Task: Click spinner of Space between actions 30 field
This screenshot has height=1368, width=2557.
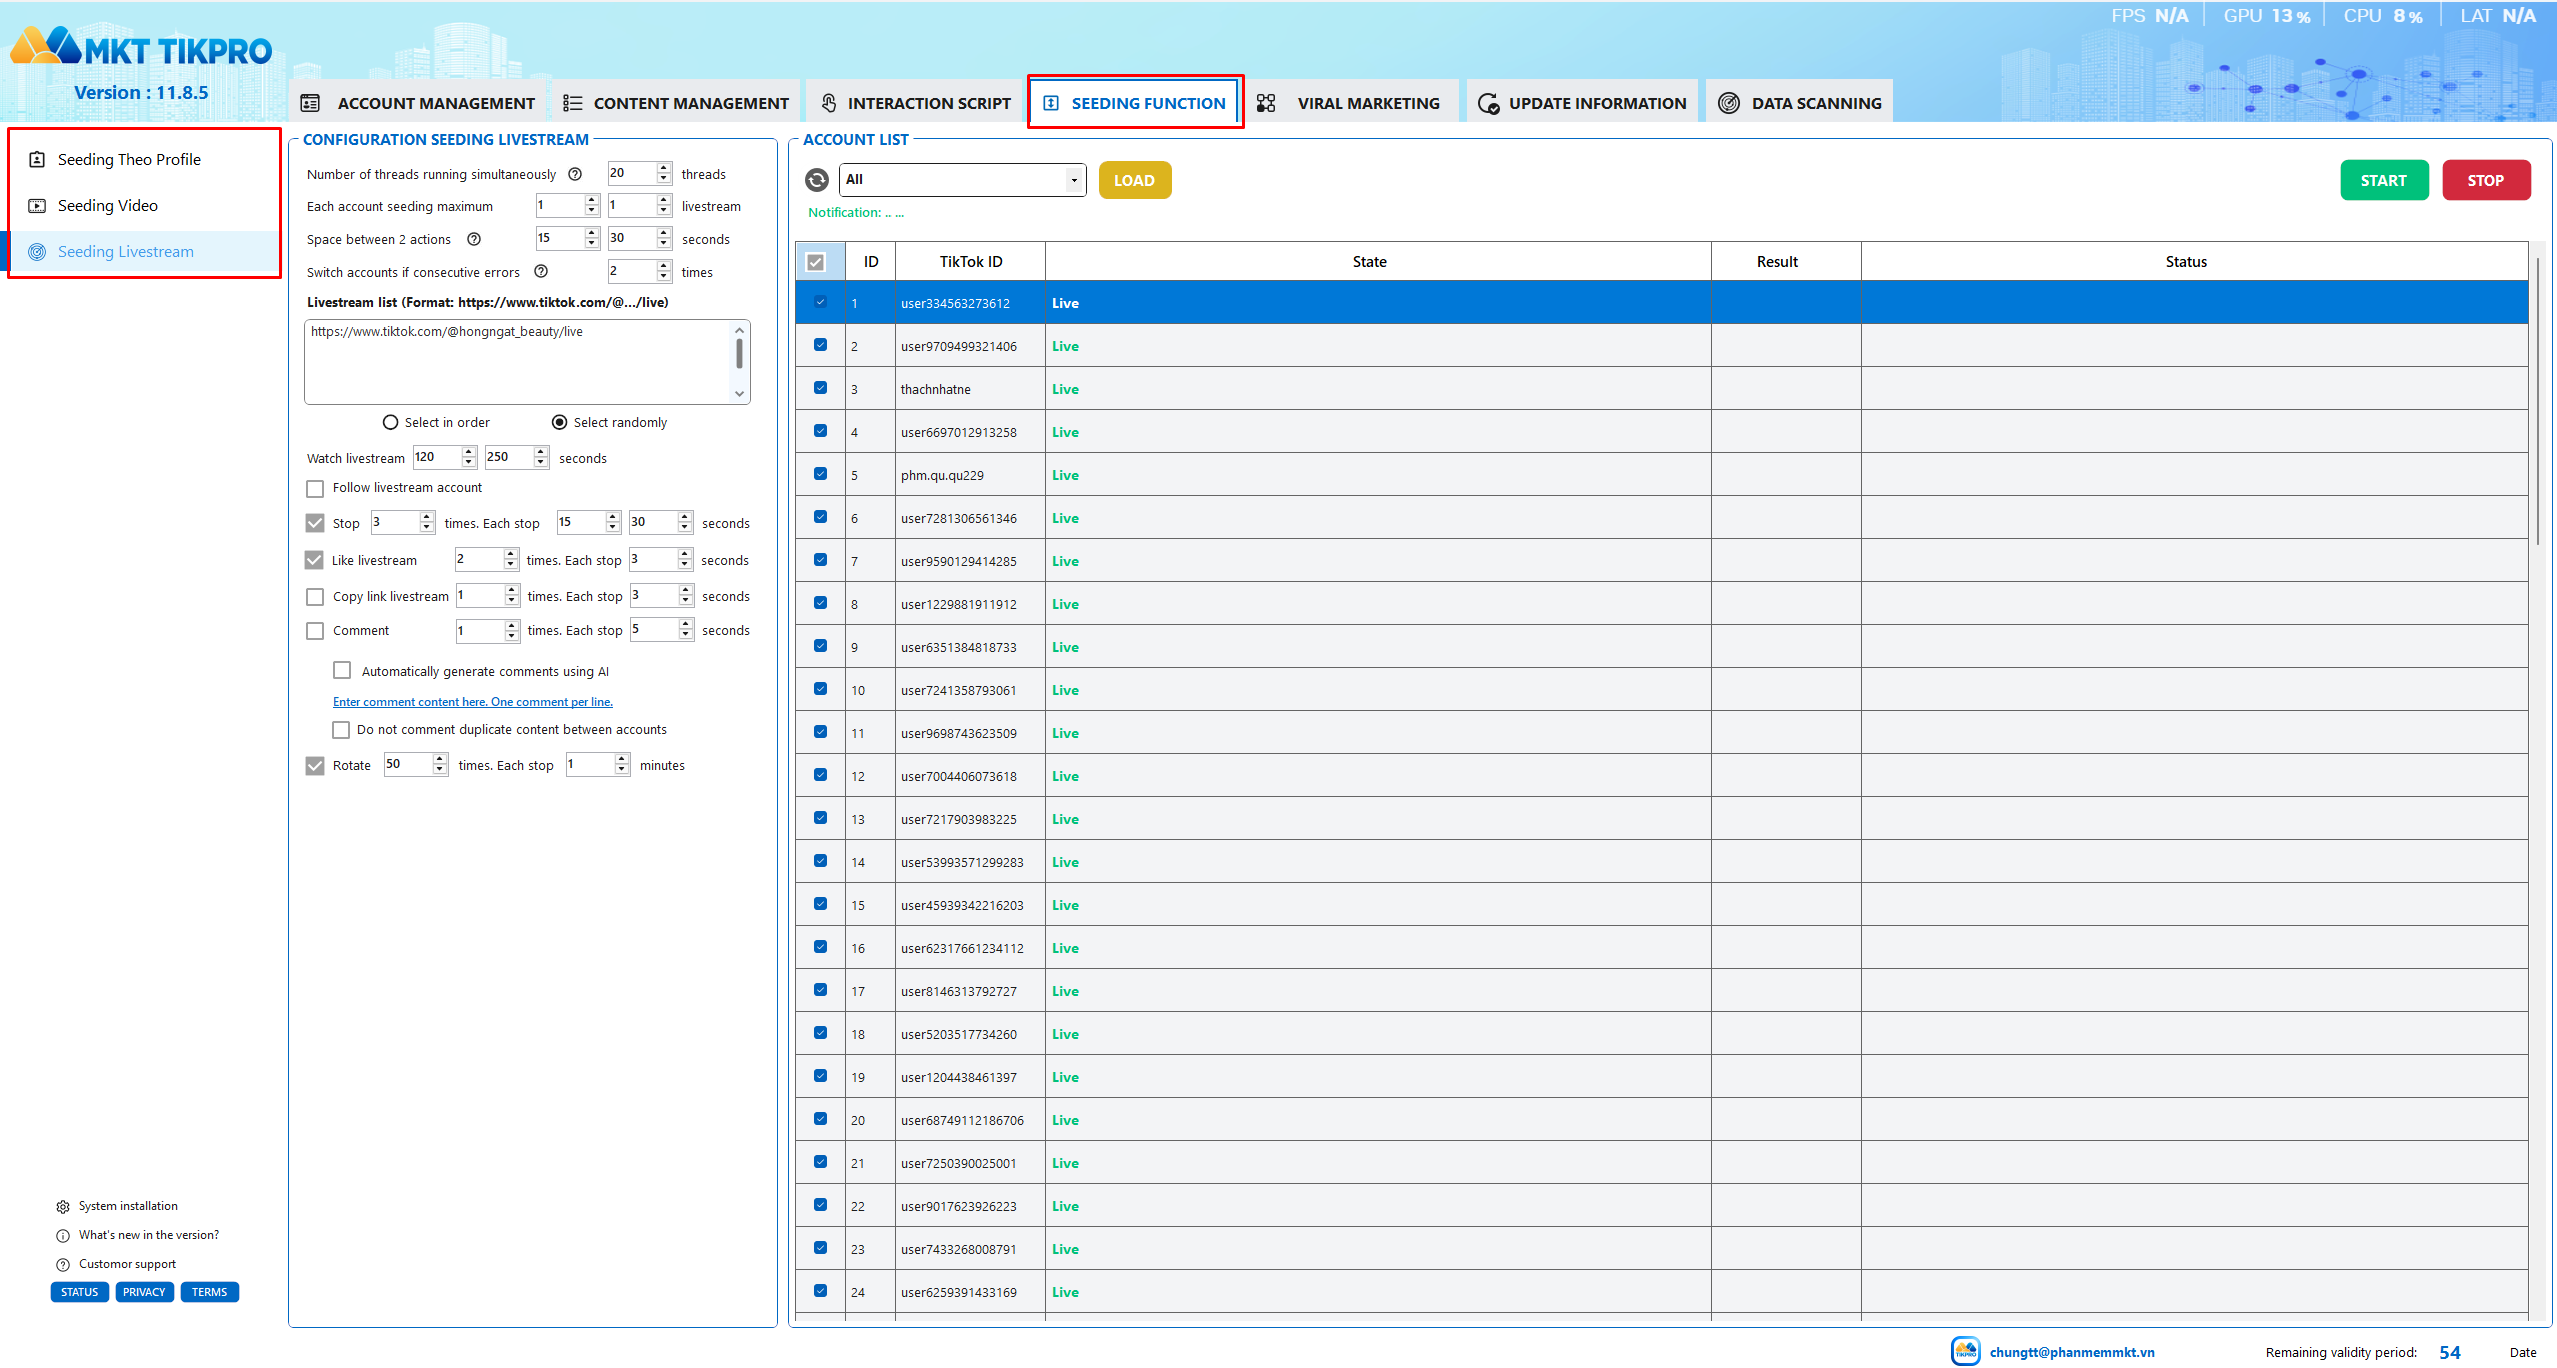Action: pos(664,239)
